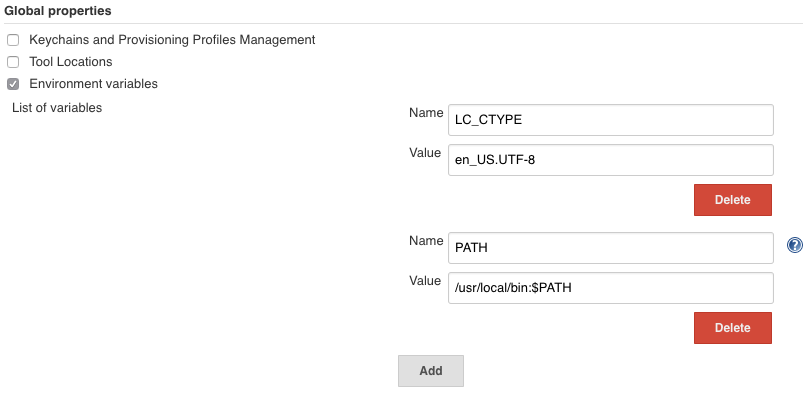Screen dimensions: 810x396
Task: Click the Name label beside LC_CTYPE
Action: (x=426, y=113)
